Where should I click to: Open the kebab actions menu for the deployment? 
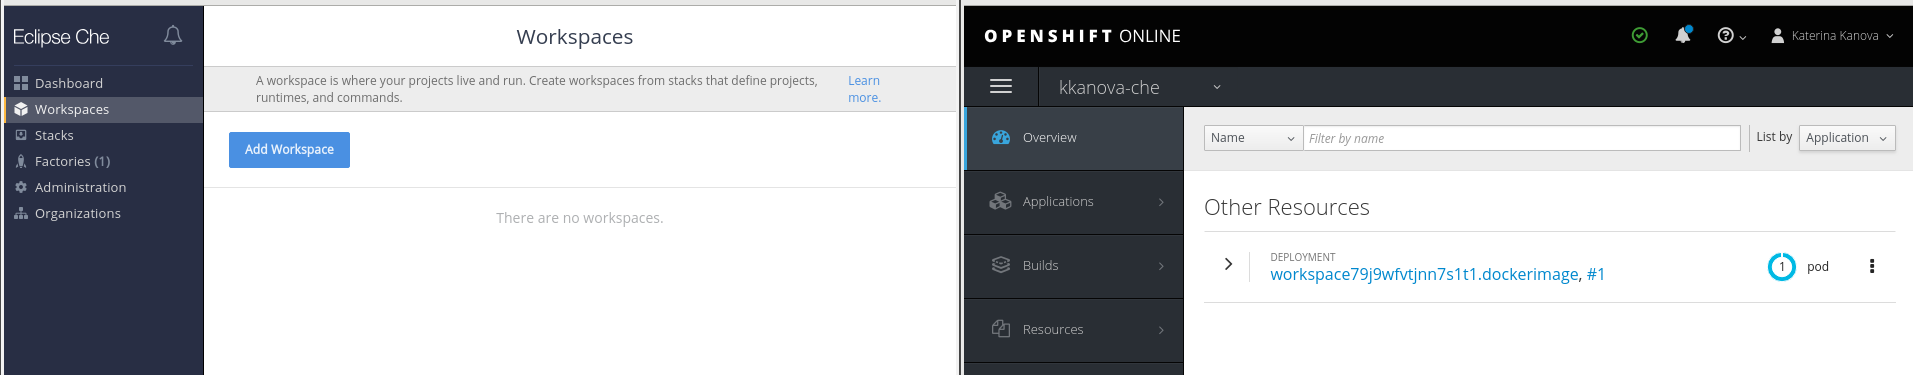[1872, 266]
